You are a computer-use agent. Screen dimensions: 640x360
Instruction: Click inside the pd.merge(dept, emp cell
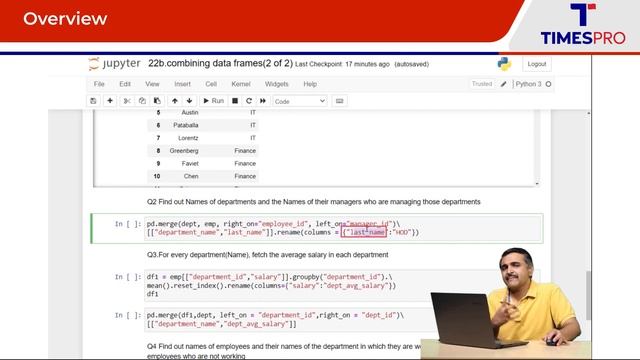point(343,228)
